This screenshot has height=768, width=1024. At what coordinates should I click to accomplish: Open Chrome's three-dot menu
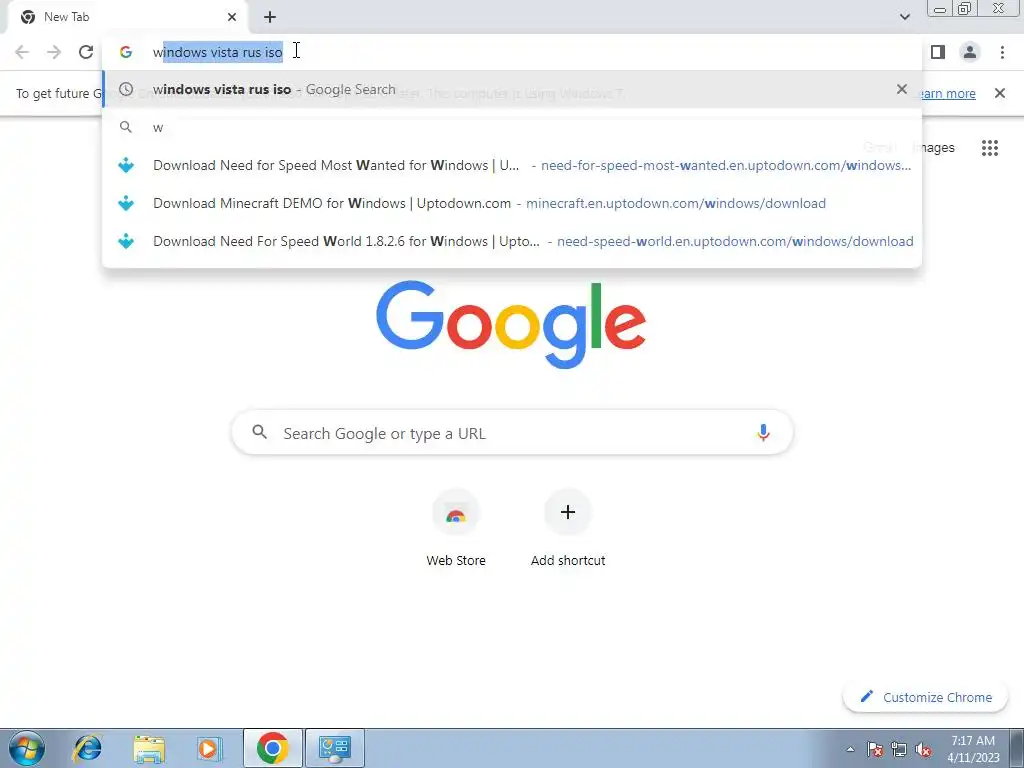(x=1002, y=52)
